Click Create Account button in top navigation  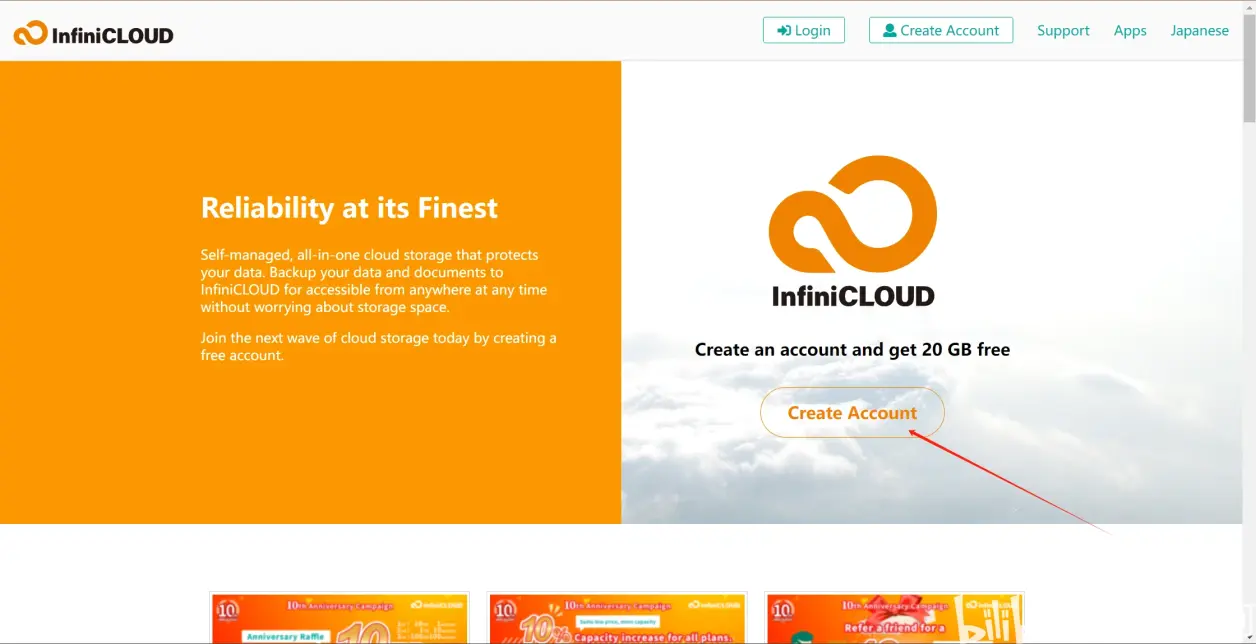click(x=941, y=30)
